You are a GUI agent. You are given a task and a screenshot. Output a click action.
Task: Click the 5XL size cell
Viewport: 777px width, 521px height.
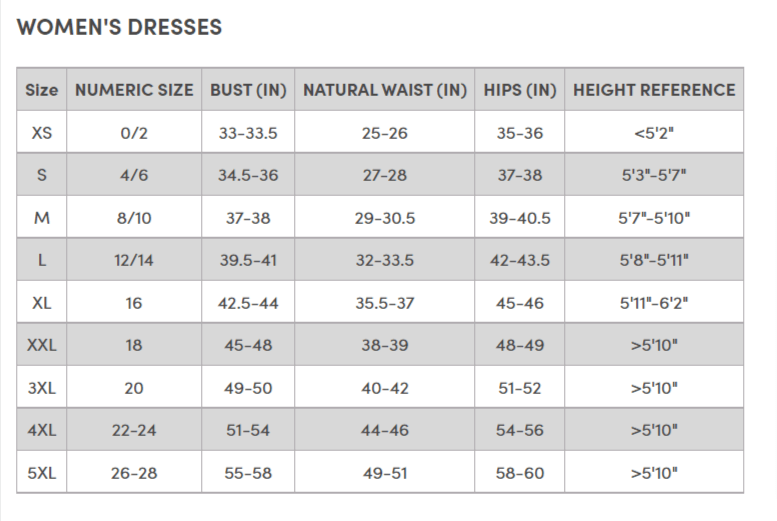(x=42, y=473)
